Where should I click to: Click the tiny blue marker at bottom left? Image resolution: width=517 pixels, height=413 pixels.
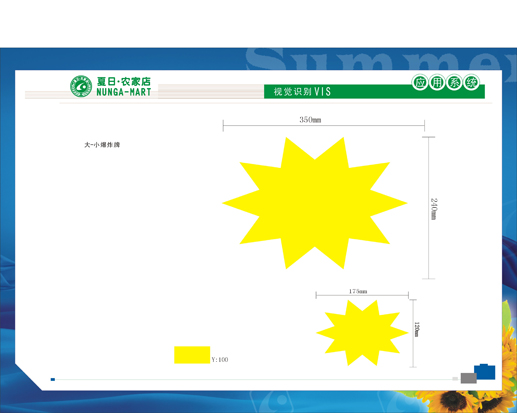[53, 379]
